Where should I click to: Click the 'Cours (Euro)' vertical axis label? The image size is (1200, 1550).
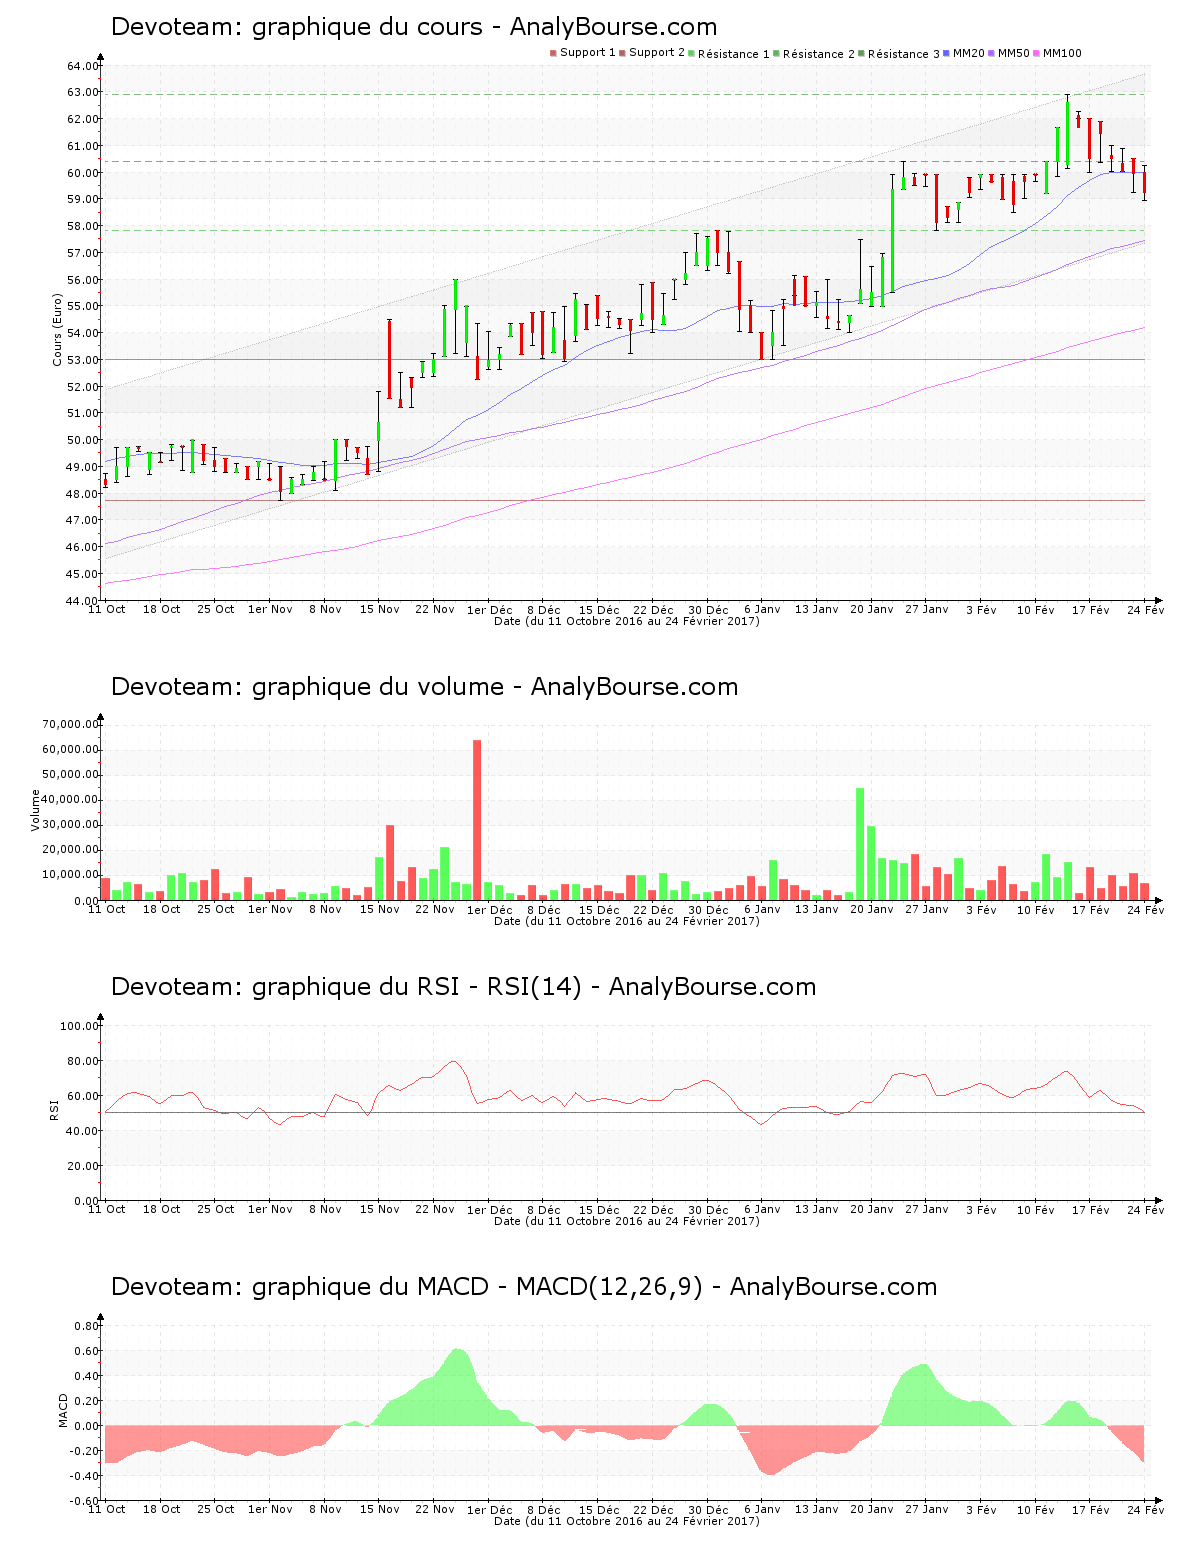pos(58,329)
